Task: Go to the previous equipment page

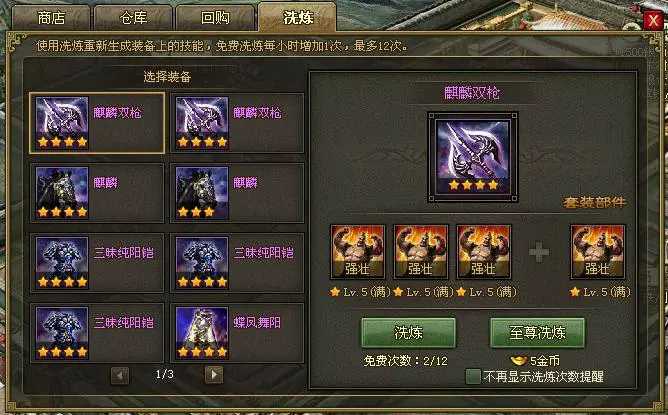Action: pyautogui.click(x=120, y=375)
